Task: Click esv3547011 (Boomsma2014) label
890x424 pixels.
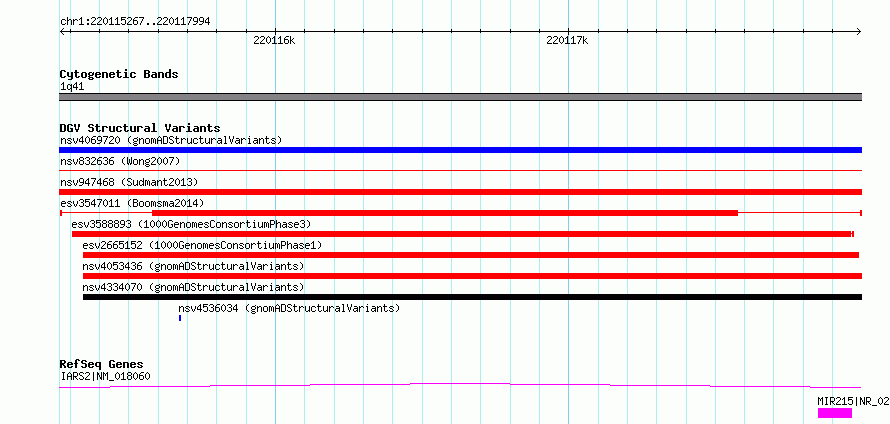Action: coord(132,203)
